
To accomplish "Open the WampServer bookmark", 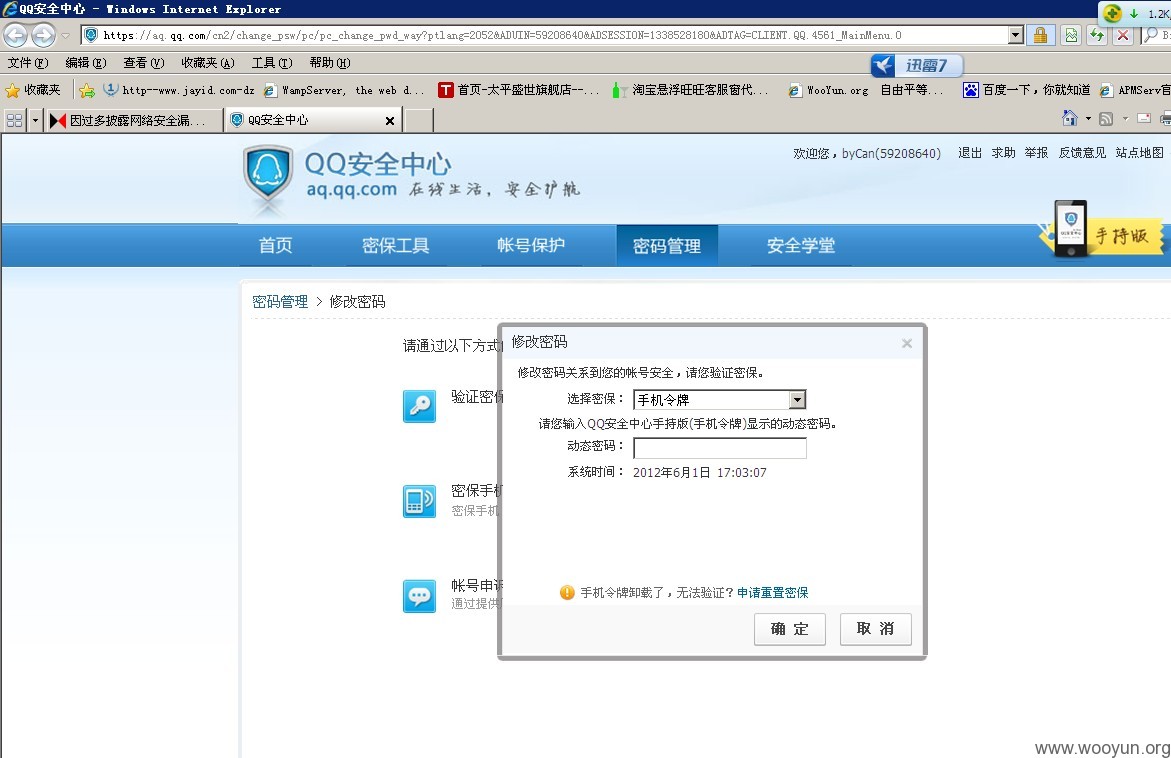I will point(344,90).
